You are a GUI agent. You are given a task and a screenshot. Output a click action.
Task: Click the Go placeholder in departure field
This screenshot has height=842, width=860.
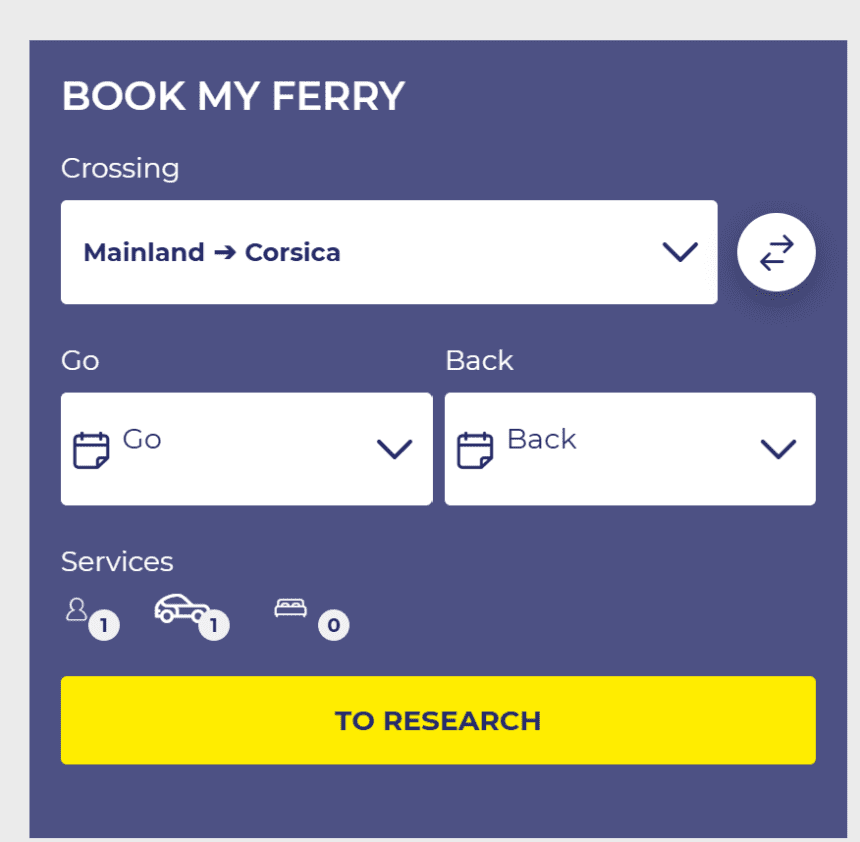tap(142, 439)
